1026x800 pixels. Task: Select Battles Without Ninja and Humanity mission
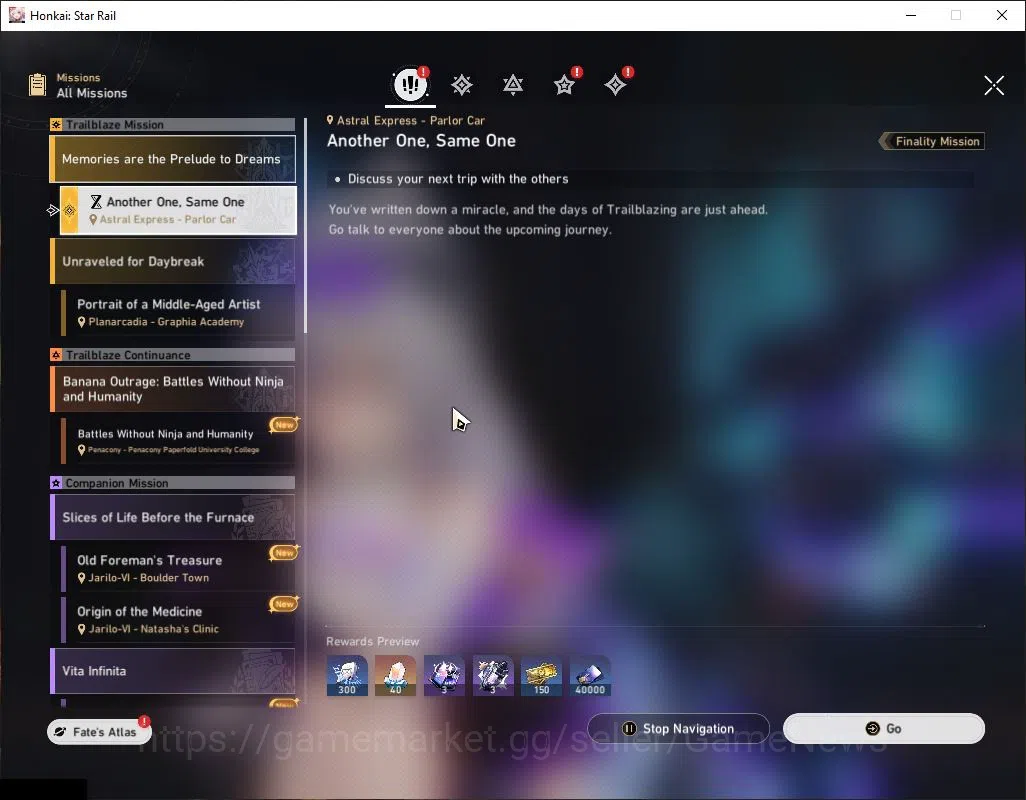[178, 440]
